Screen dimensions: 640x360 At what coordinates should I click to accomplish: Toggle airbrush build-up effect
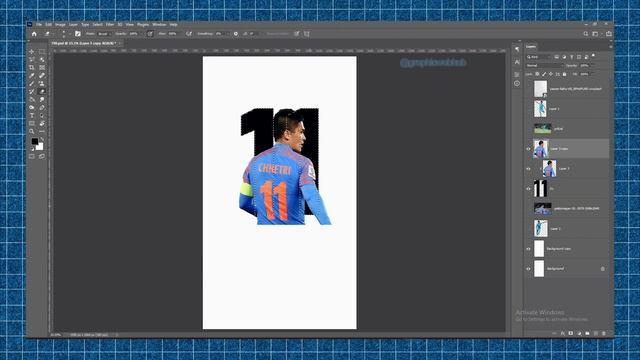pos(189,34)
